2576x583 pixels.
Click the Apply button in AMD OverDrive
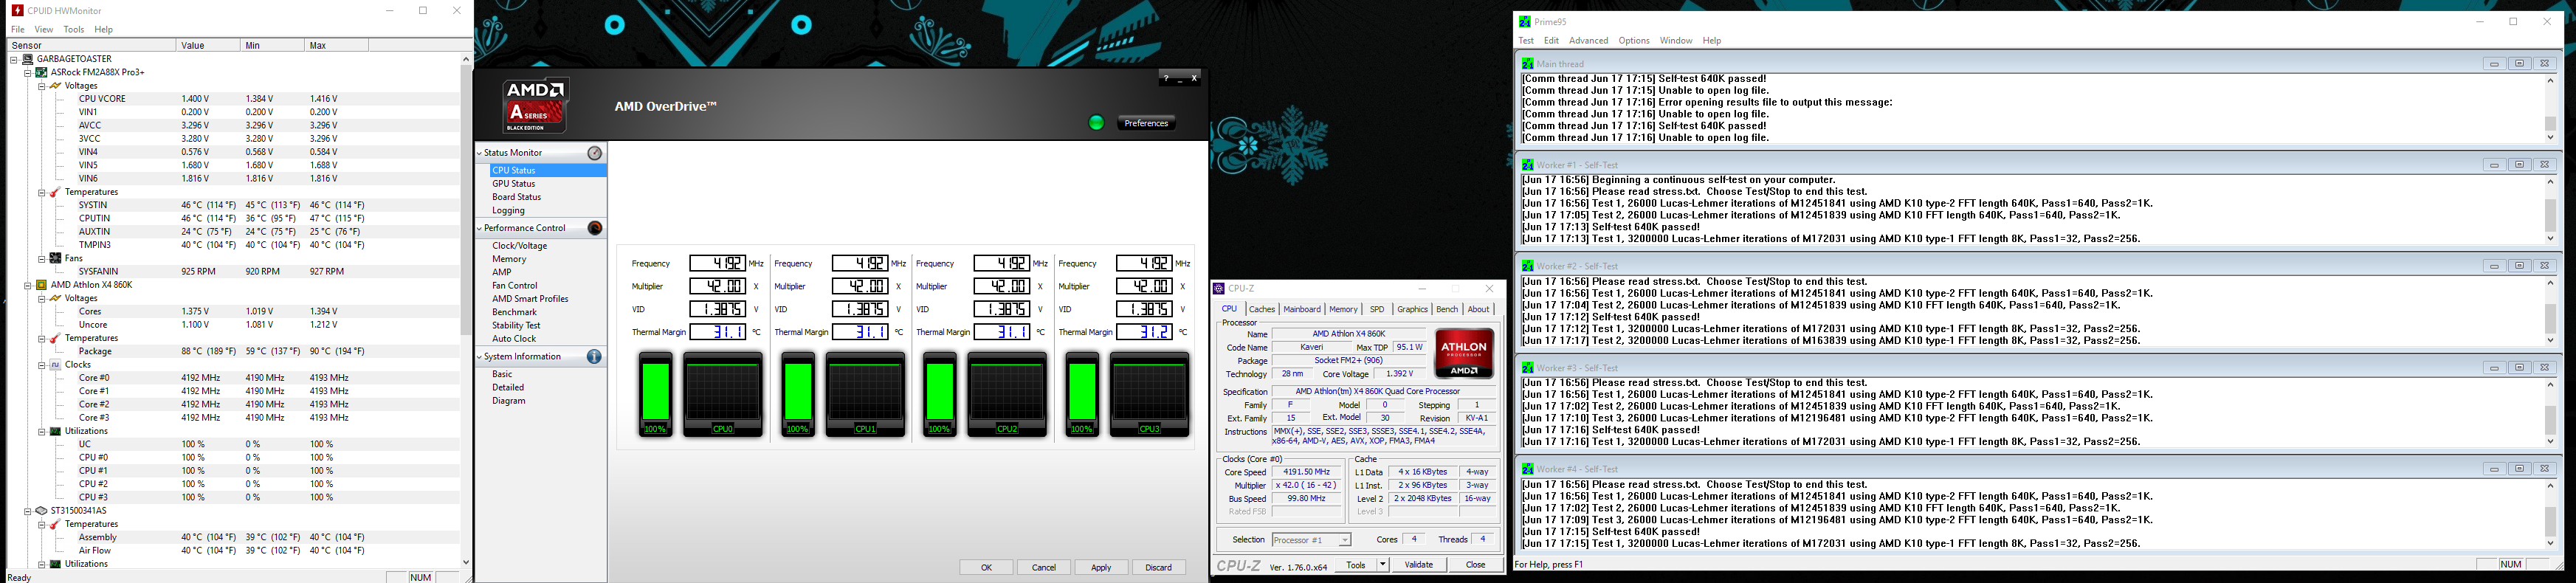1101,568
